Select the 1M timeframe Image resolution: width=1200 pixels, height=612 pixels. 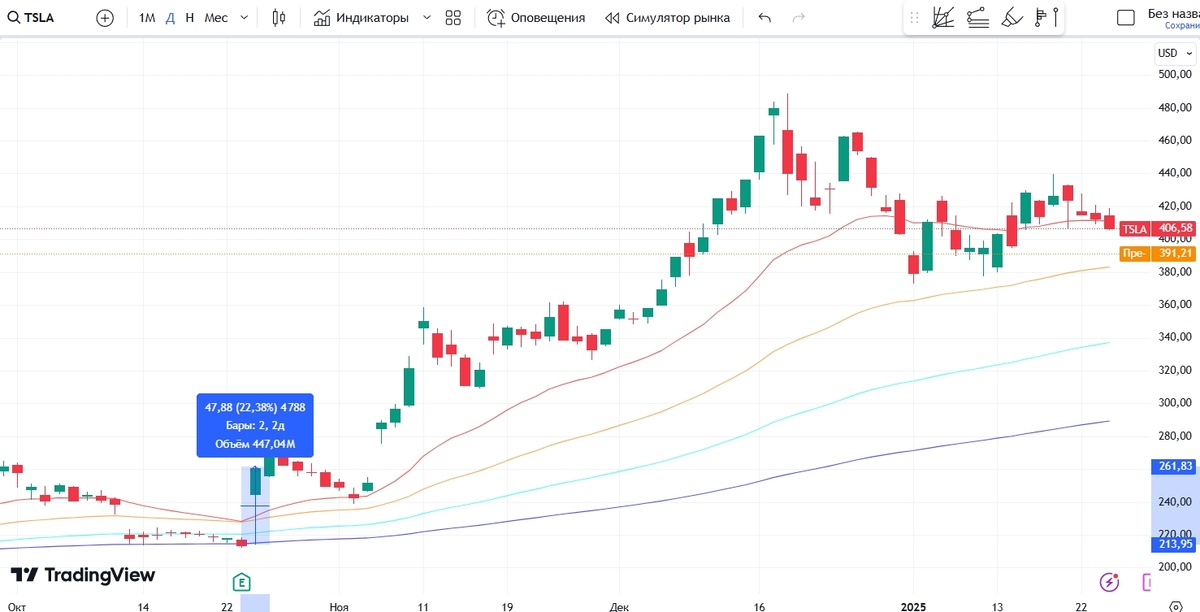[147, 18]
